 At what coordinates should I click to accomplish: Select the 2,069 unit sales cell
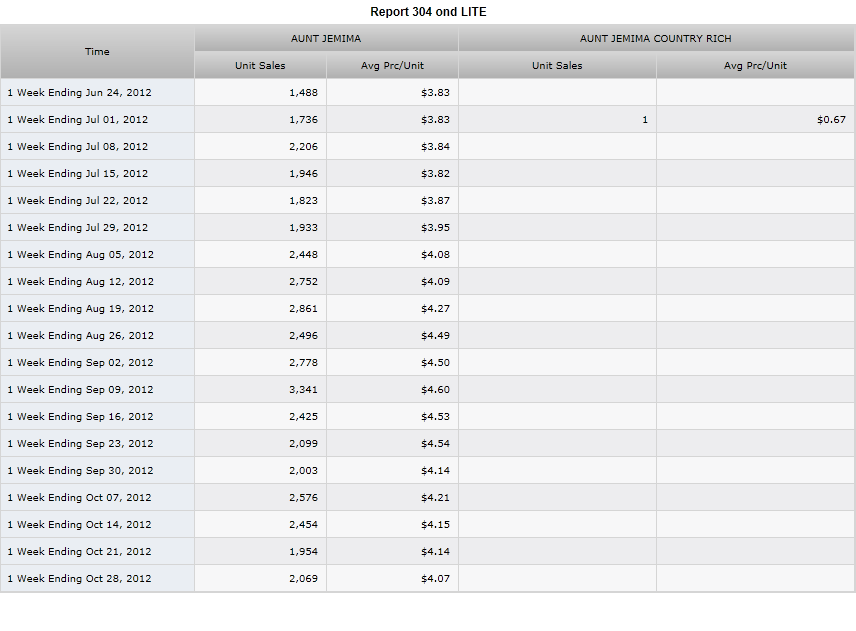pos(260,579)
